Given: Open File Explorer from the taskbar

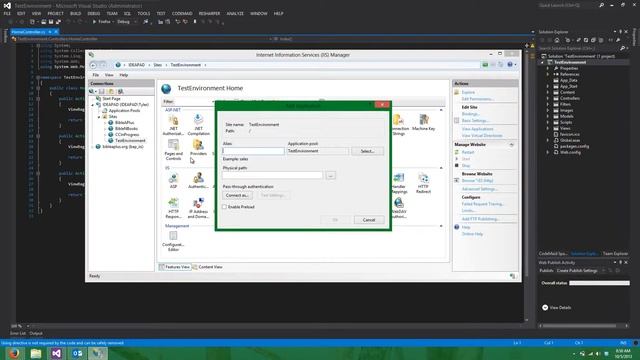Looking at the screenshot, I should click(x=36, y=353).
